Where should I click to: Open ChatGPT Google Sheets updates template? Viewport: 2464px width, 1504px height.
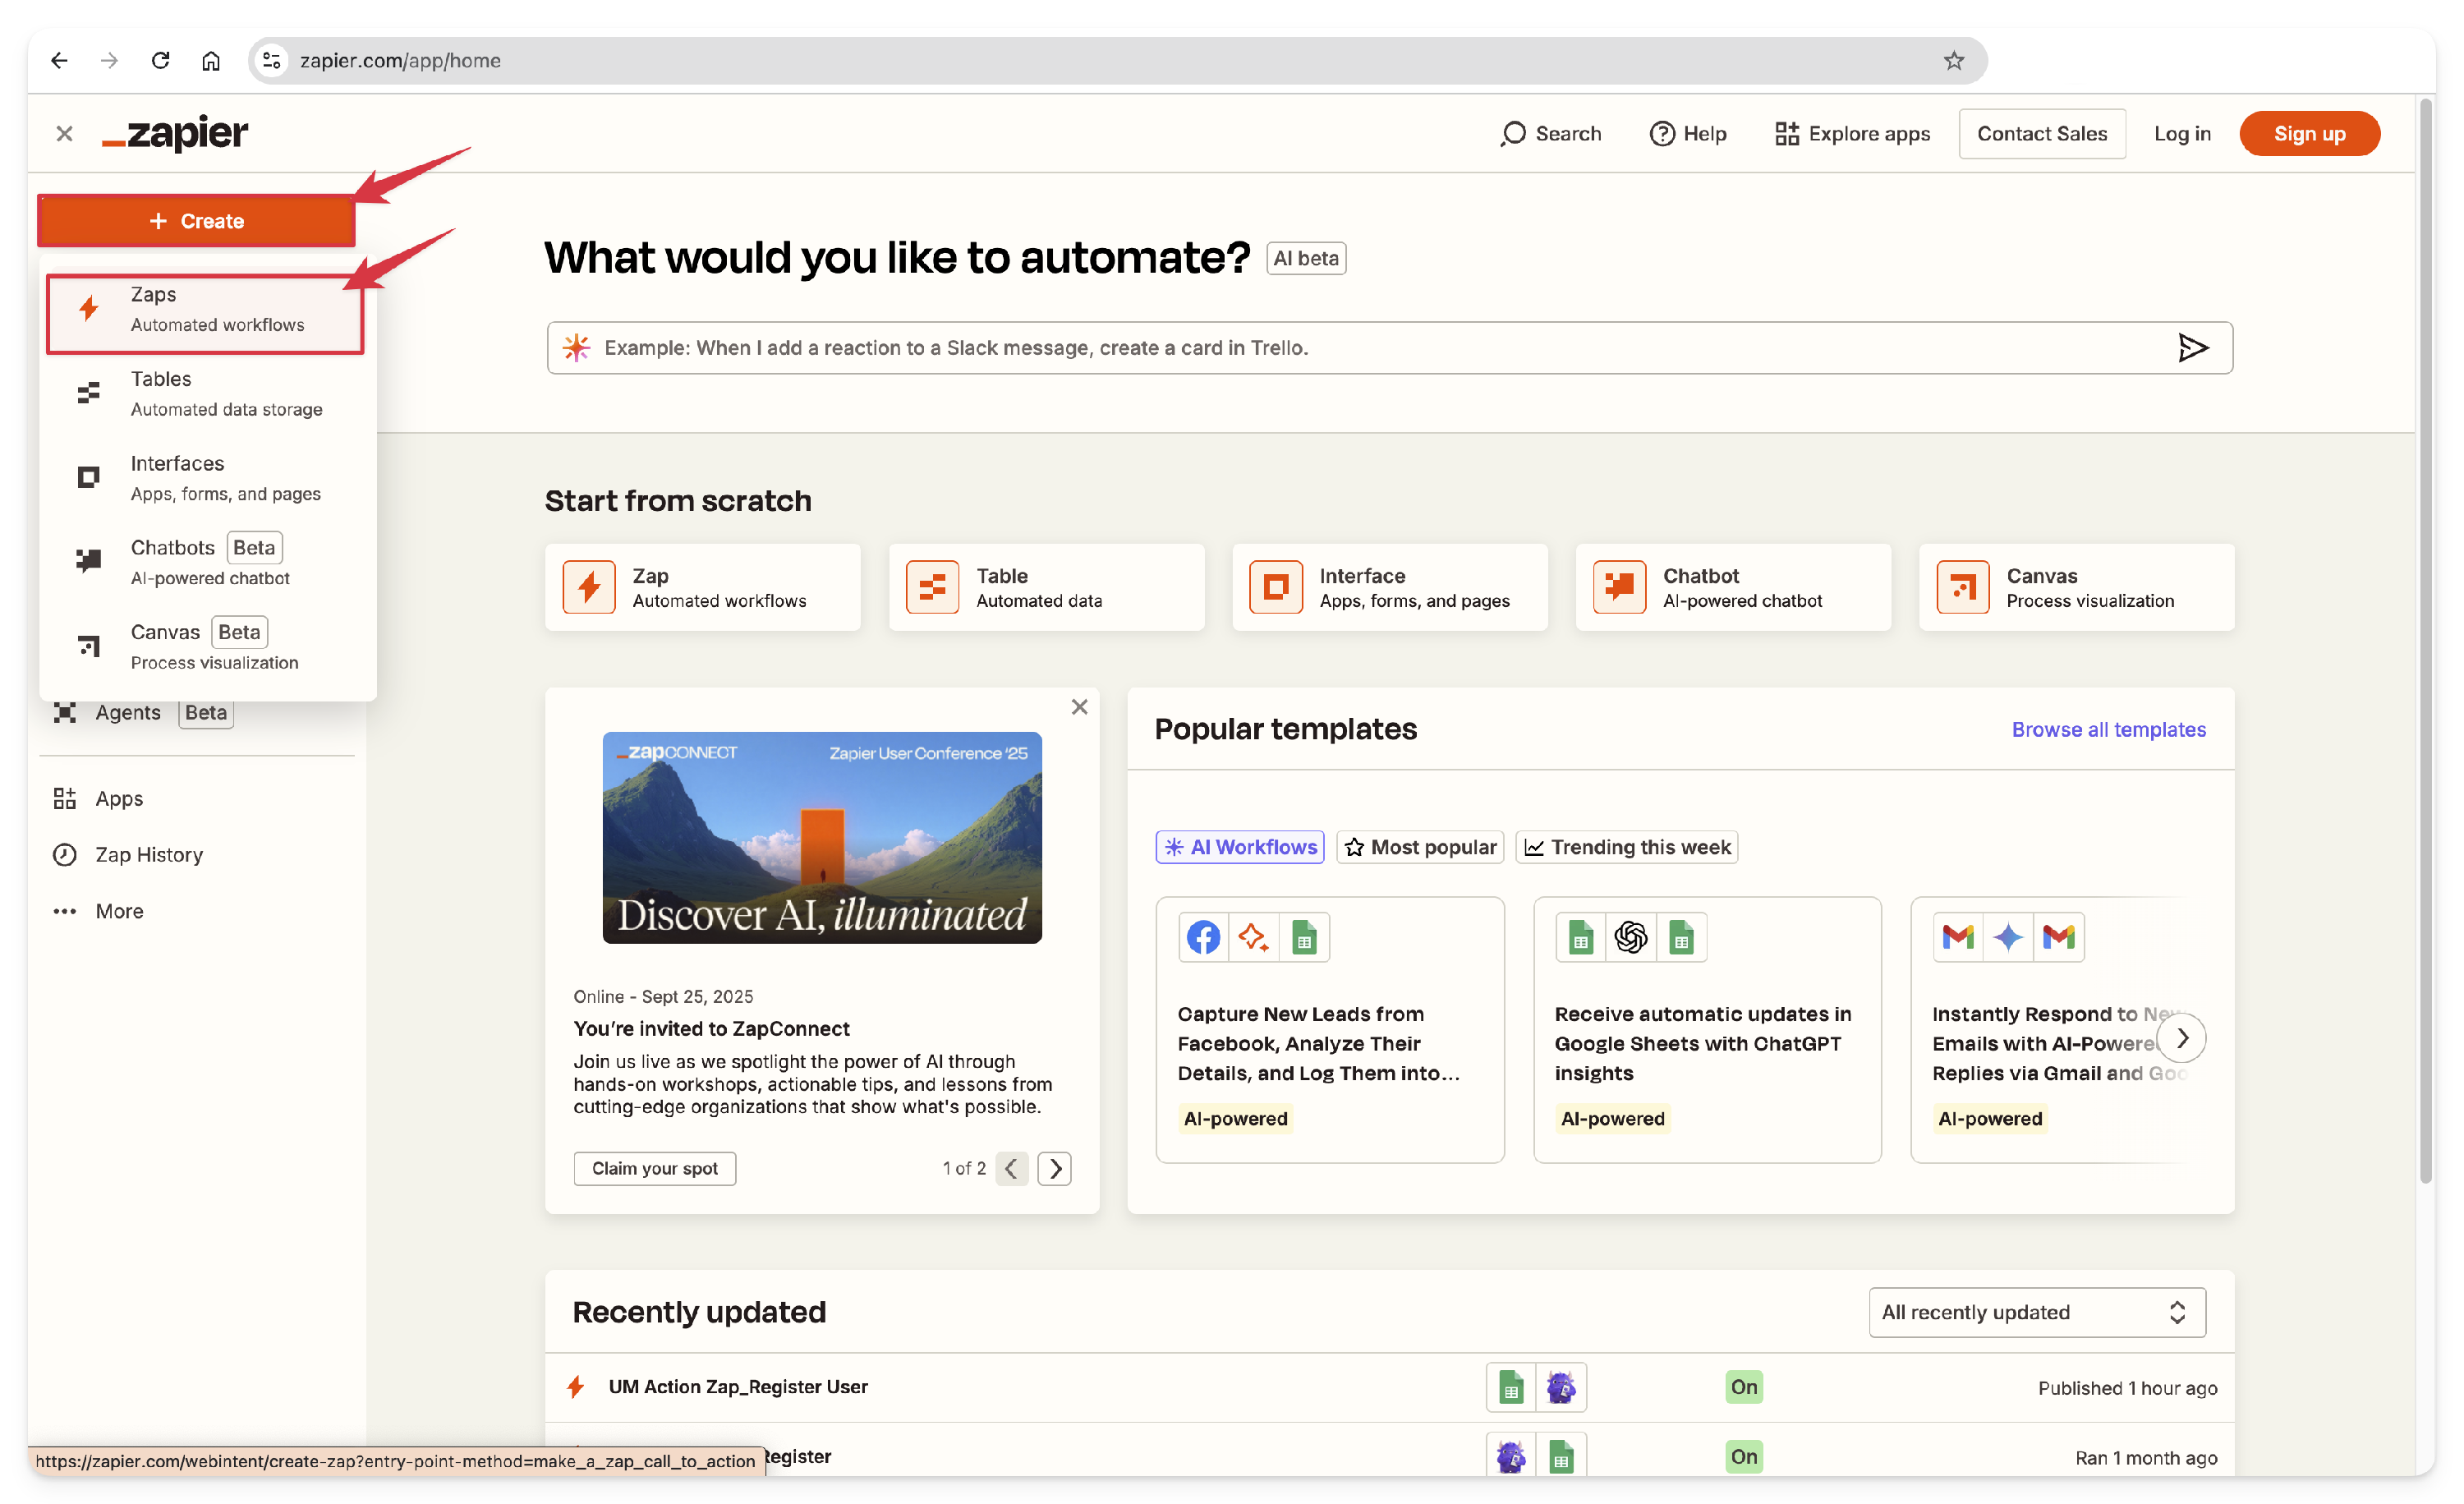click(1707, 1029)
